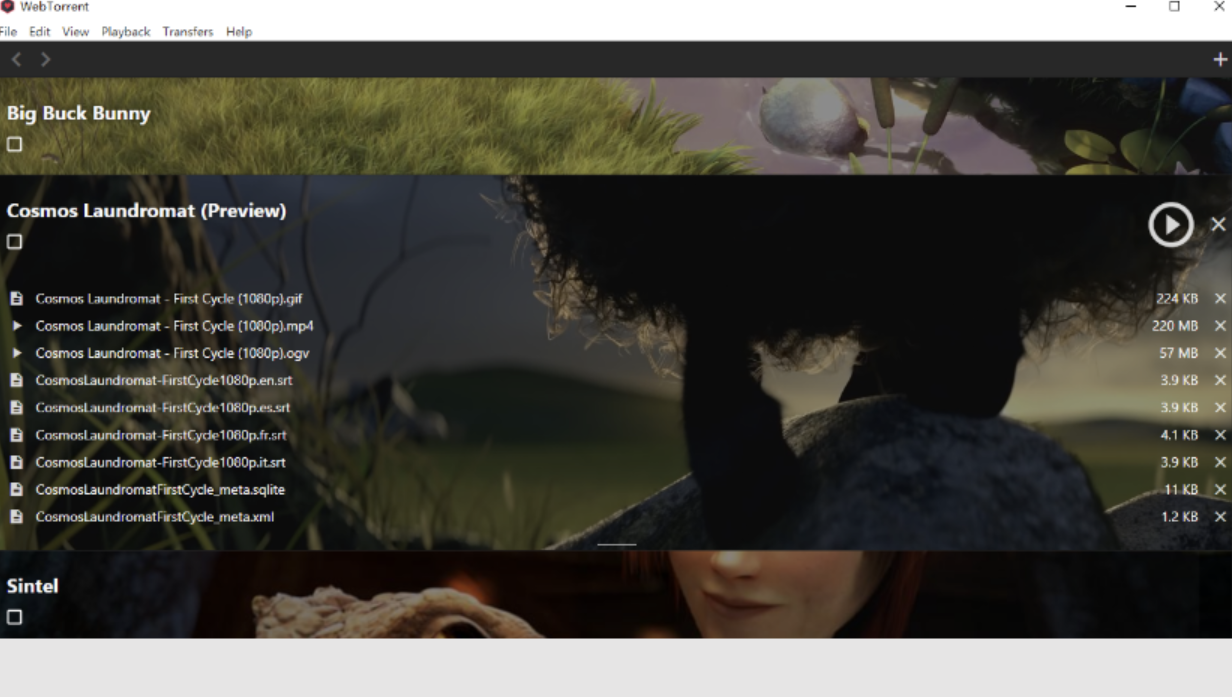The height and width of the screenshot is (697, 1232).
Task: Click the document icon beside the gif file
Action: click(16, 298)
